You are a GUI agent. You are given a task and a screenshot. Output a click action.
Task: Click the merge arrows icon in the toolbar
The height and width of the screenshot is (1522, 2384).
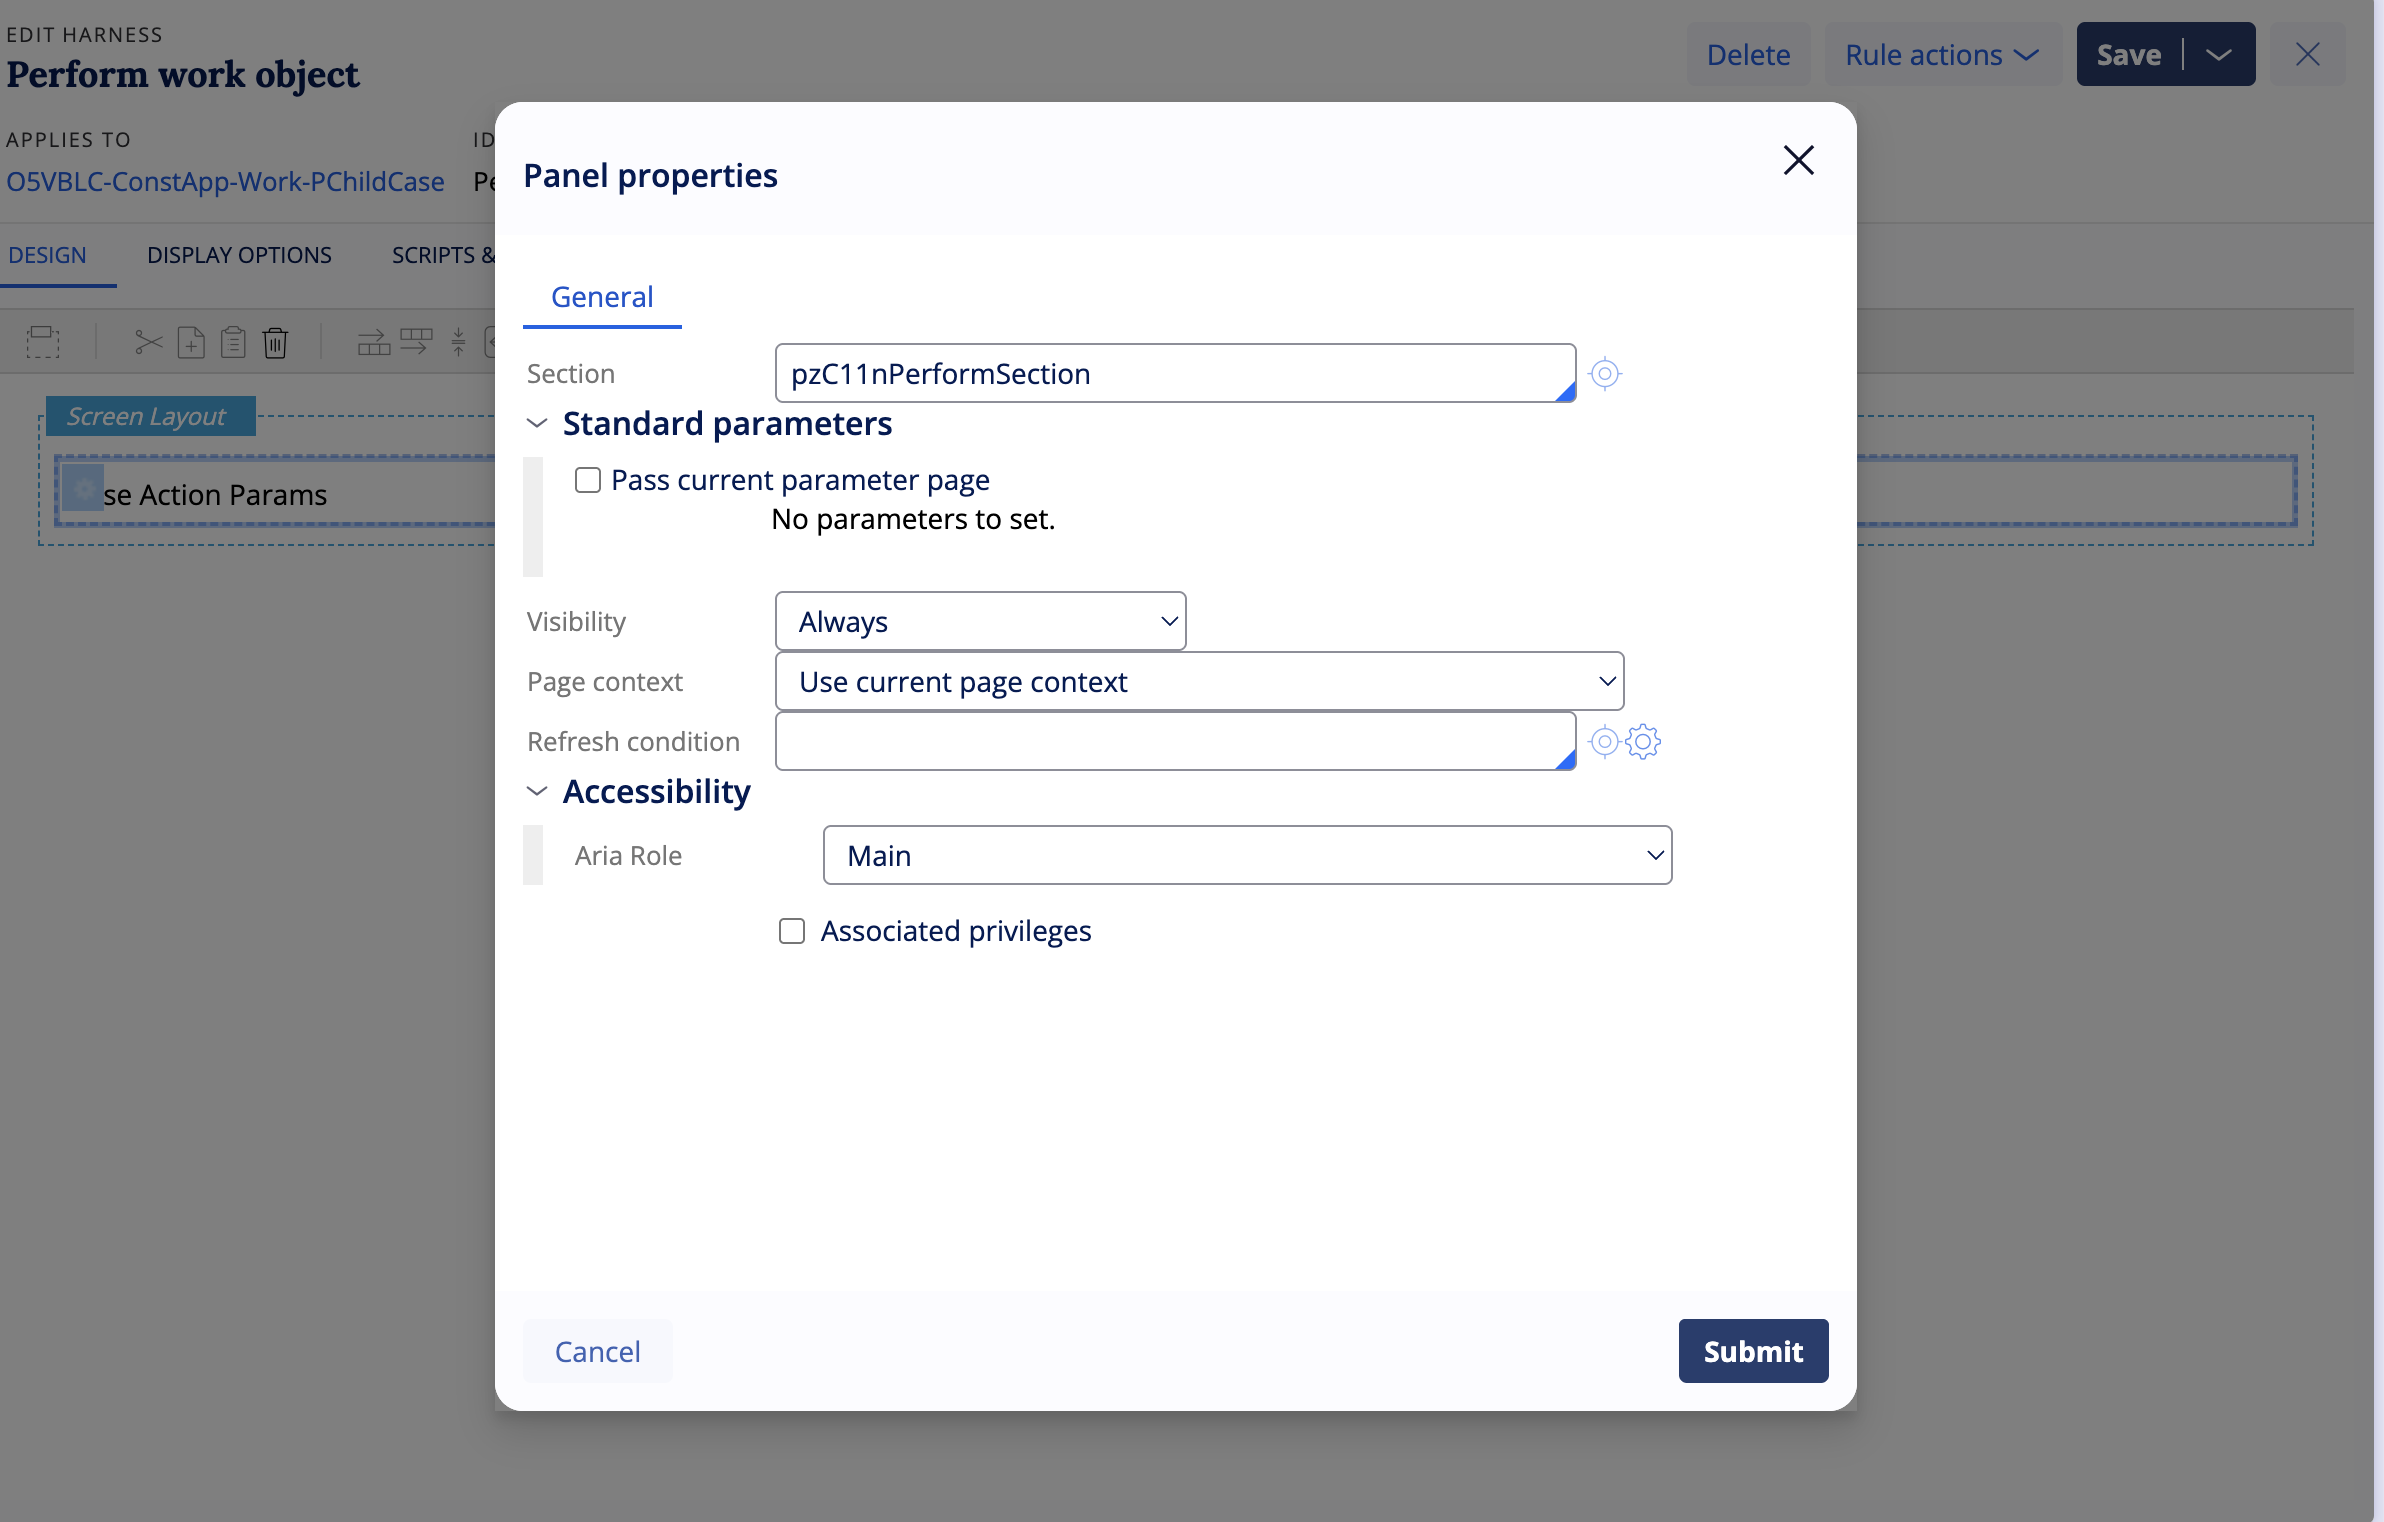pos(458,342)
